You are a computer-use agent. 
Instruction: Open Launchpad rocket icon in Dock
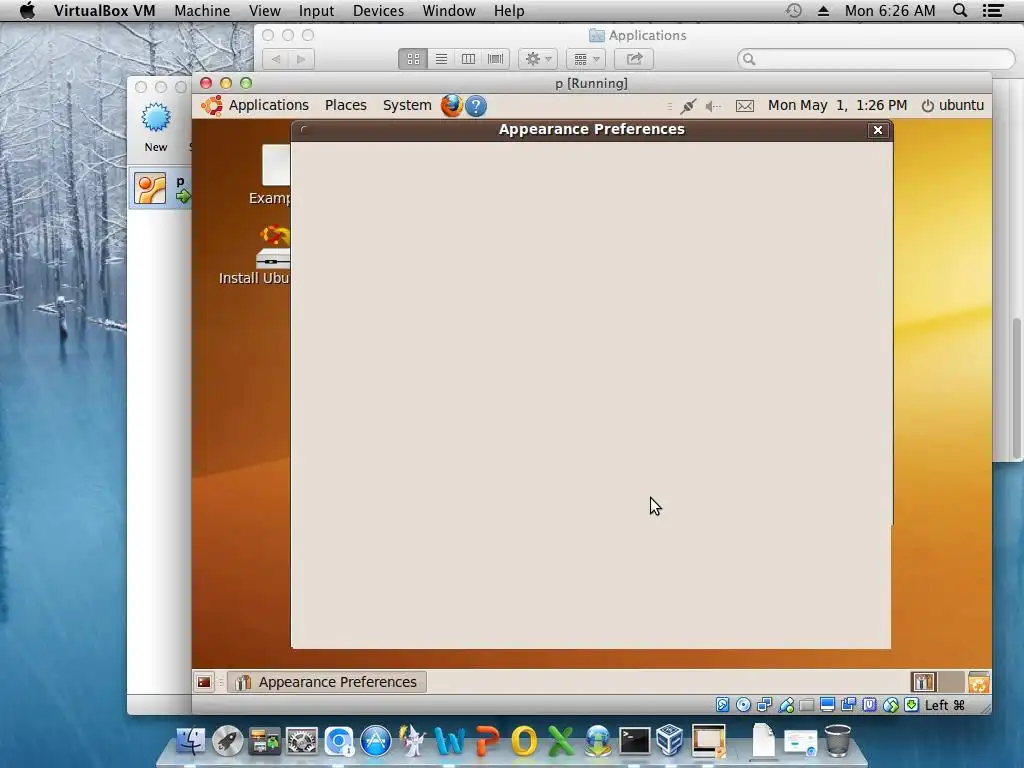coord(227,741)
